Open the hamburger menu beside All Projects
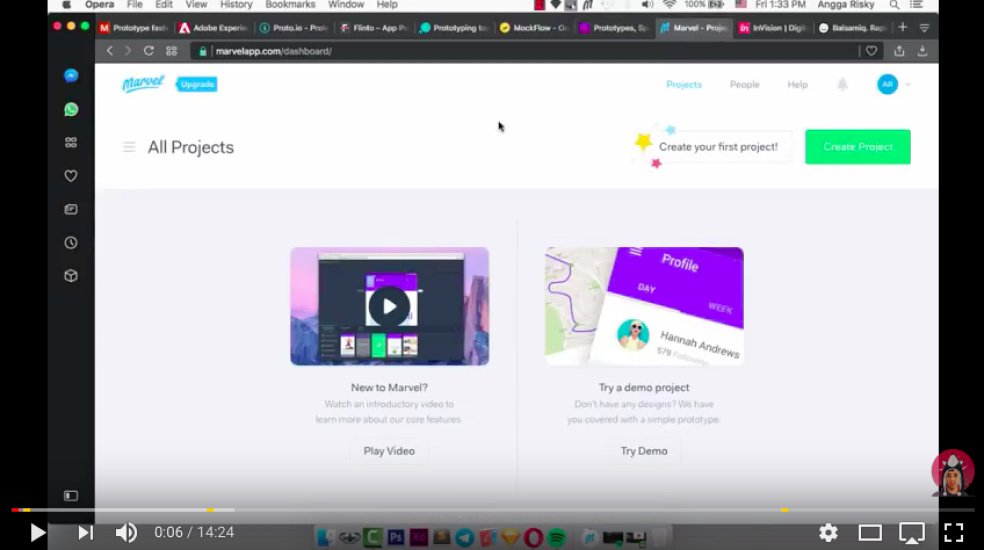This screenshot has width=984, height=550. tap(129, 147)
